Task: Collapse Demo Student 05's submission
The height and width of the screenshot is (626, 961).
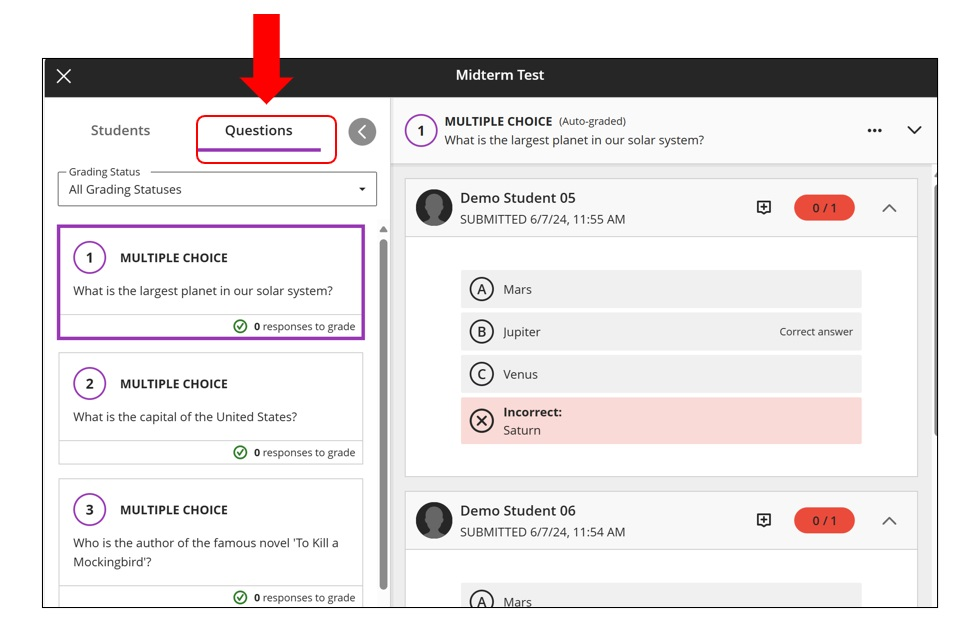Action: coord(889,208)
